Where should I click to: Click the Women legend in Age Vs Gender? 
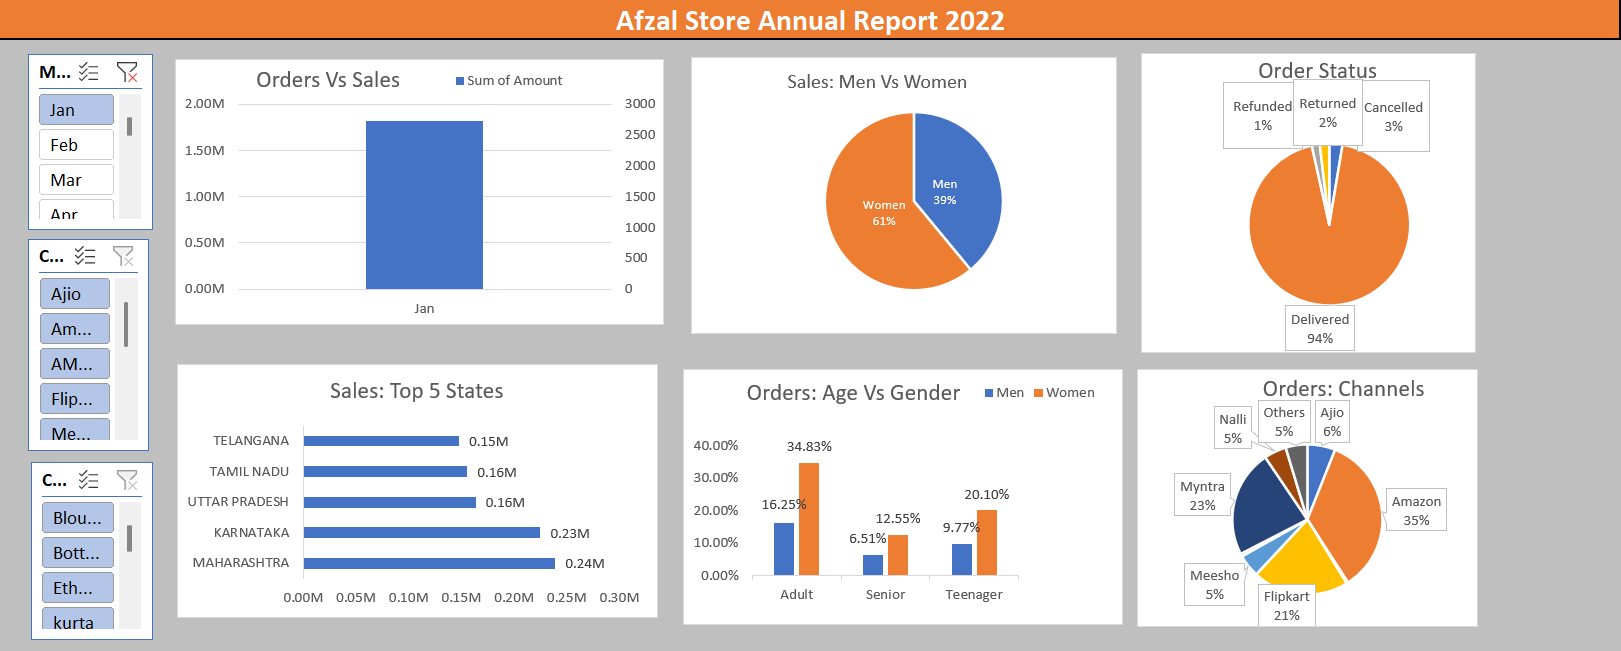tap(1065, 393)
